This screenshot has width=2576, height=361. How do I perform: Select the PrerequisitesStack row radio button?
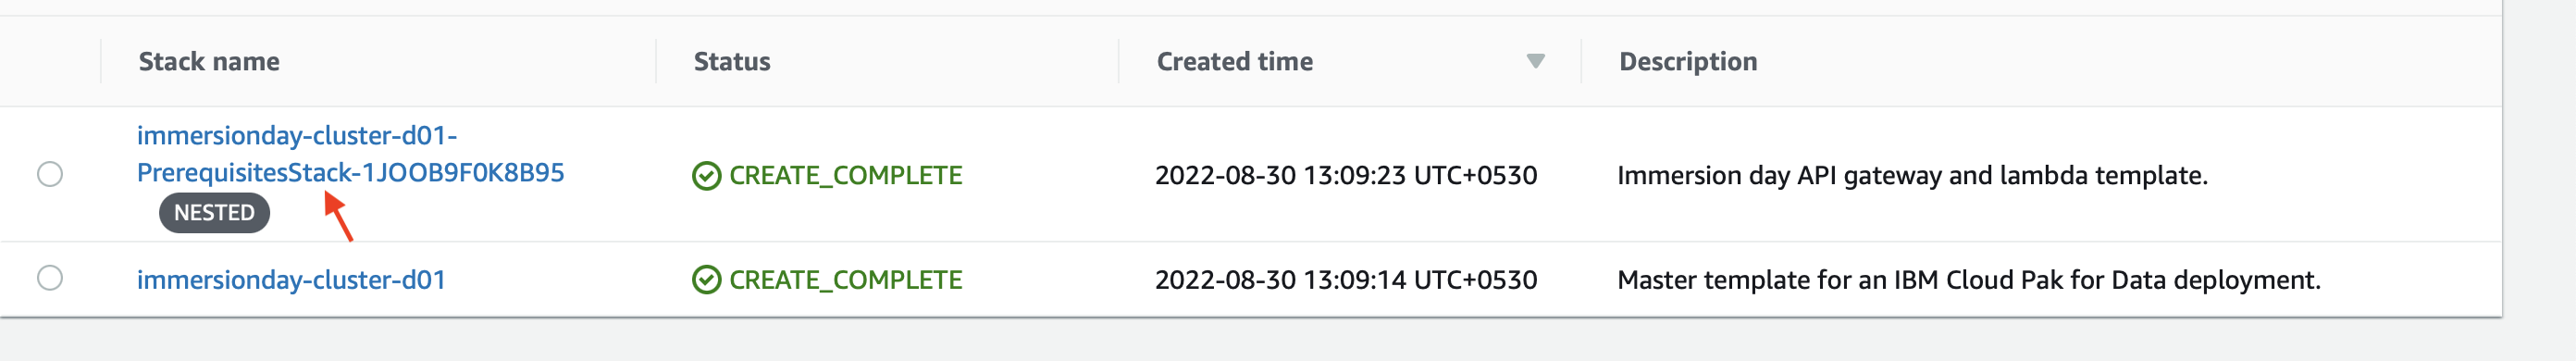click(50, 174)
